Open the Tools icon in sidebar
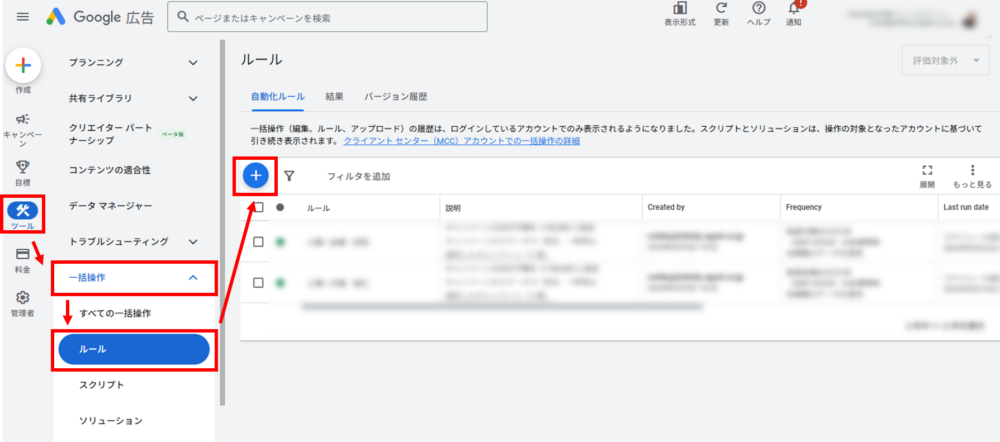Screen dimensions: 1000x442 [x=23, y=210]
